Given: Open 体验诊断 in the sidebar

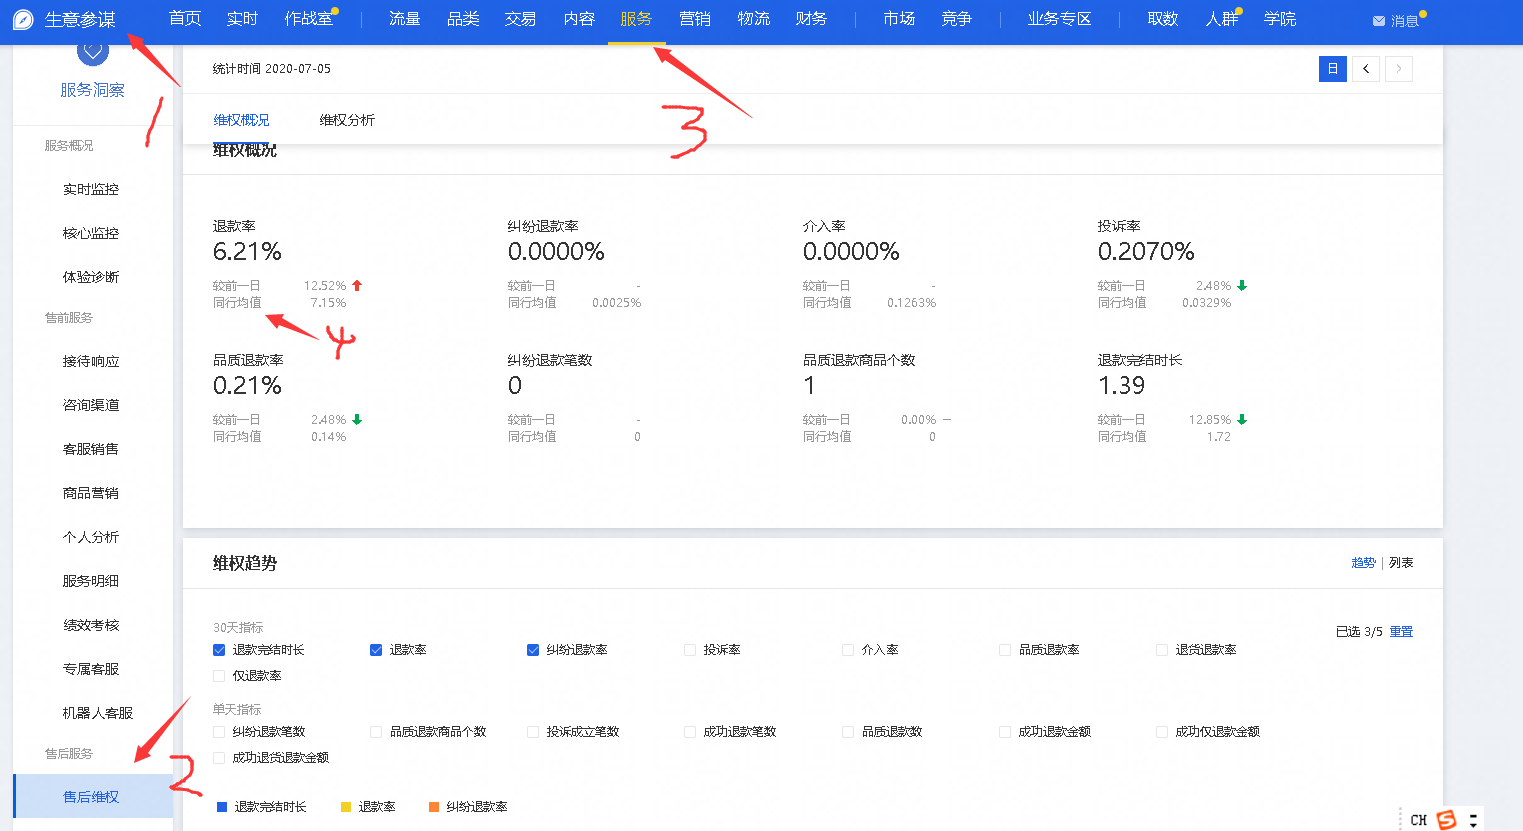Looking at the screenshot, I should [x=91, y=277].
